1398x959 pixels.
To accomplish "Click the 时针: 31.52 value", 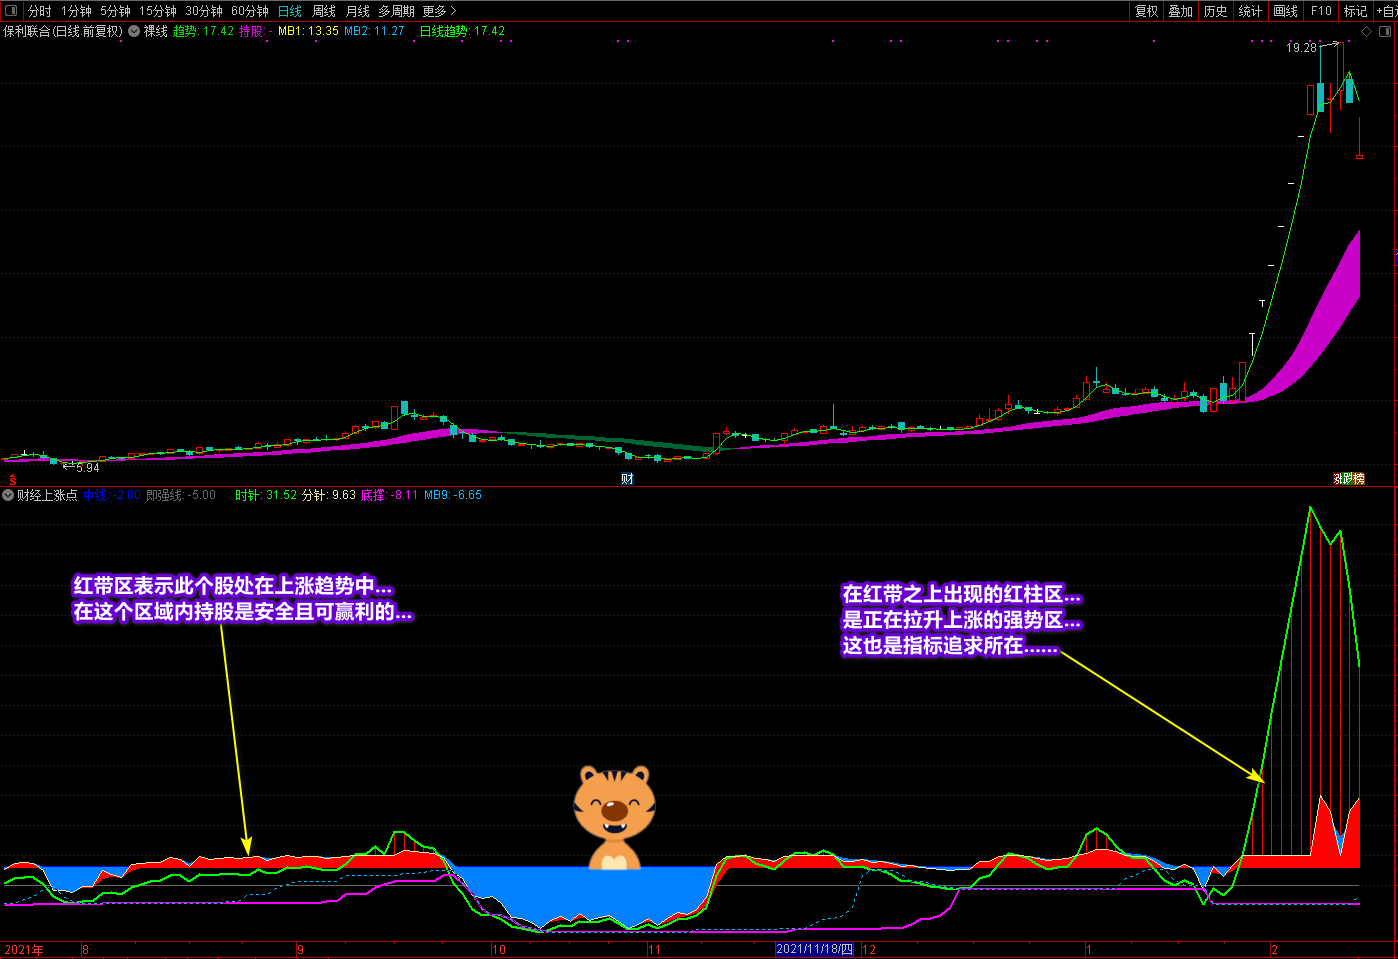I will click(x=266, y=495).
